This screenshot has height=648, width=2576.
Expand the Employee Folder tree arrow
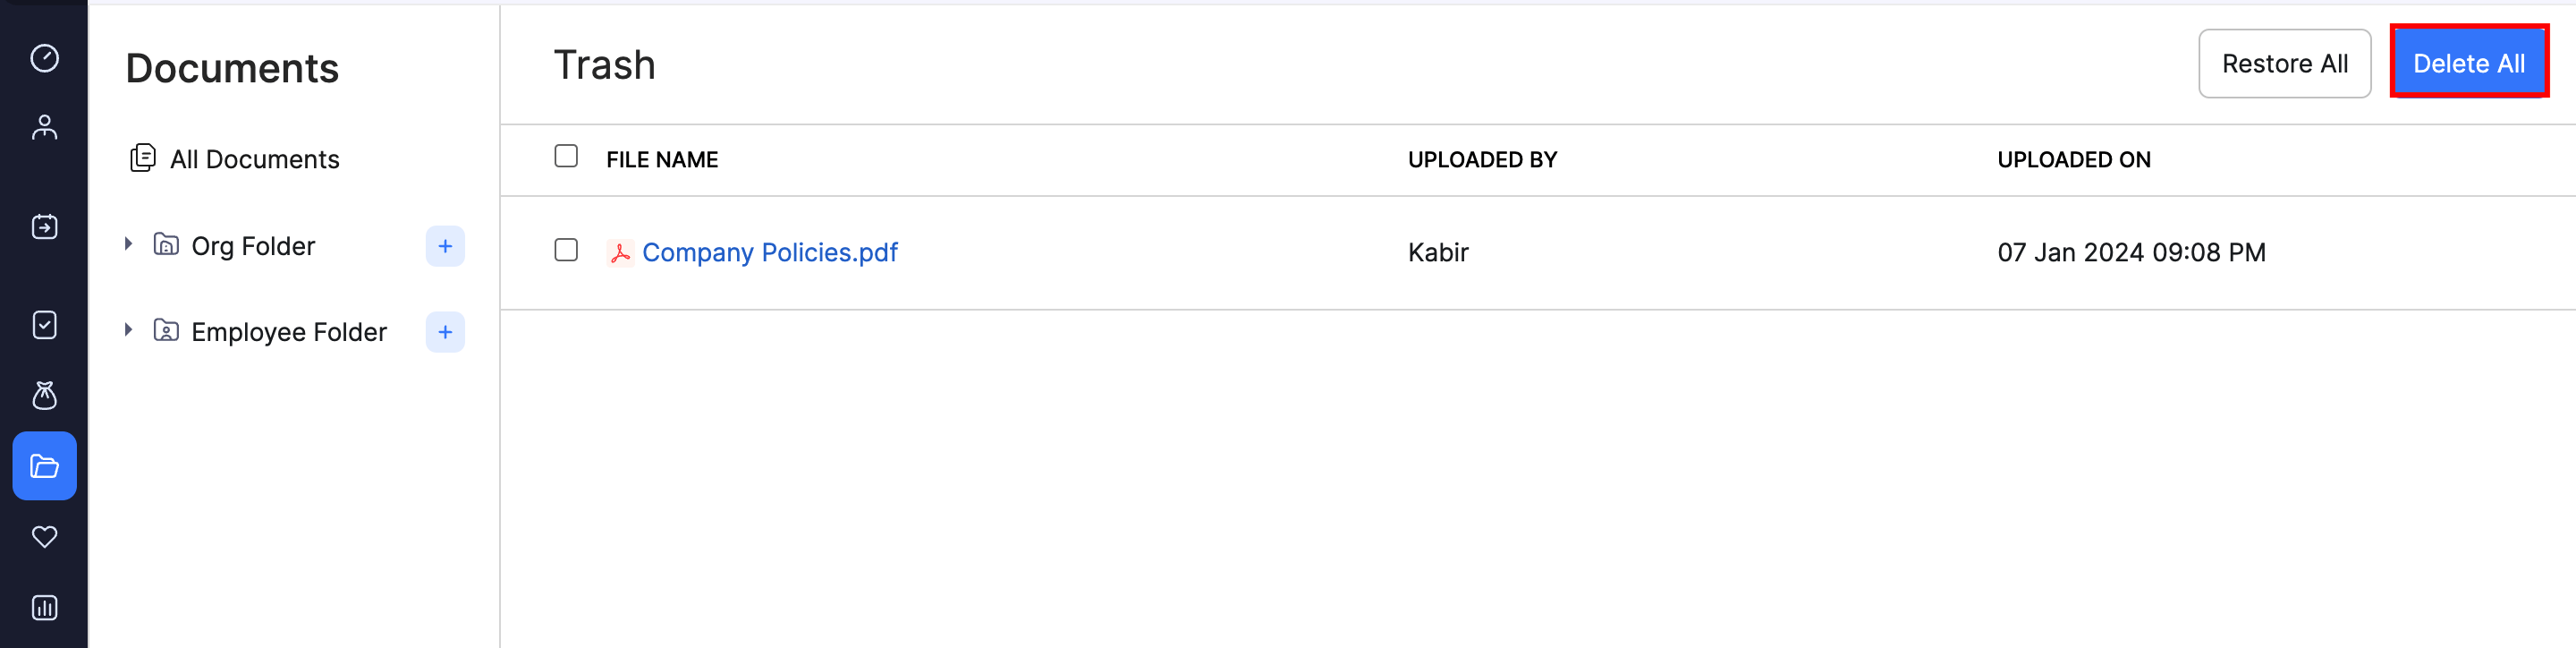click(128, 330)
